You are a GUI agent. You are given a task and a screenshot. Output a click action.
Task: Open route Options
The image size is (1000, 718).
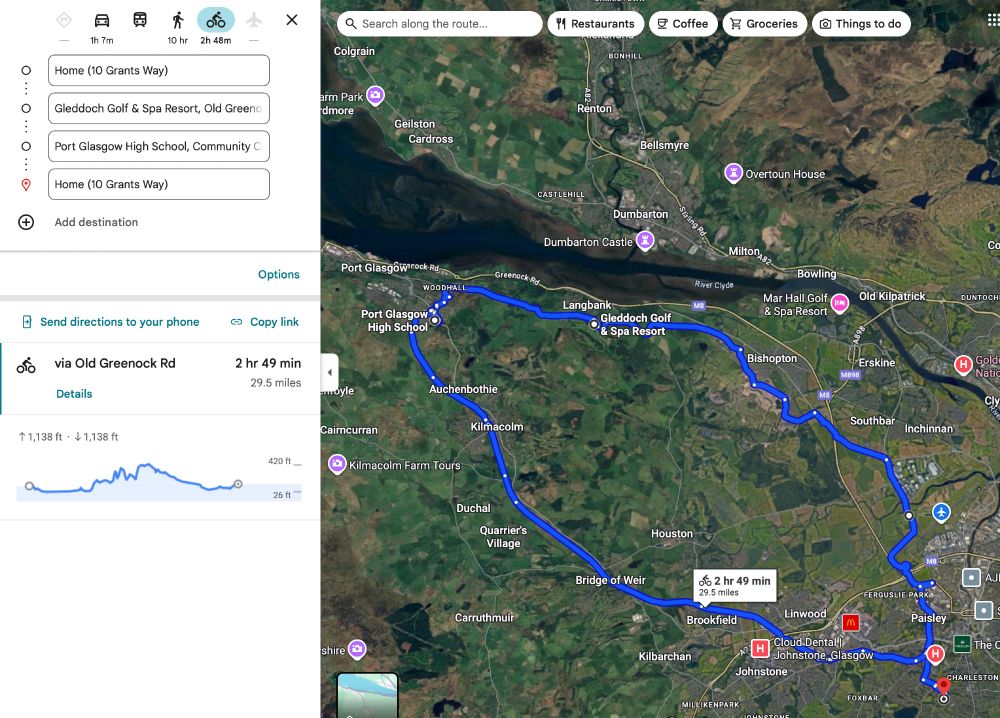point(279,274)
